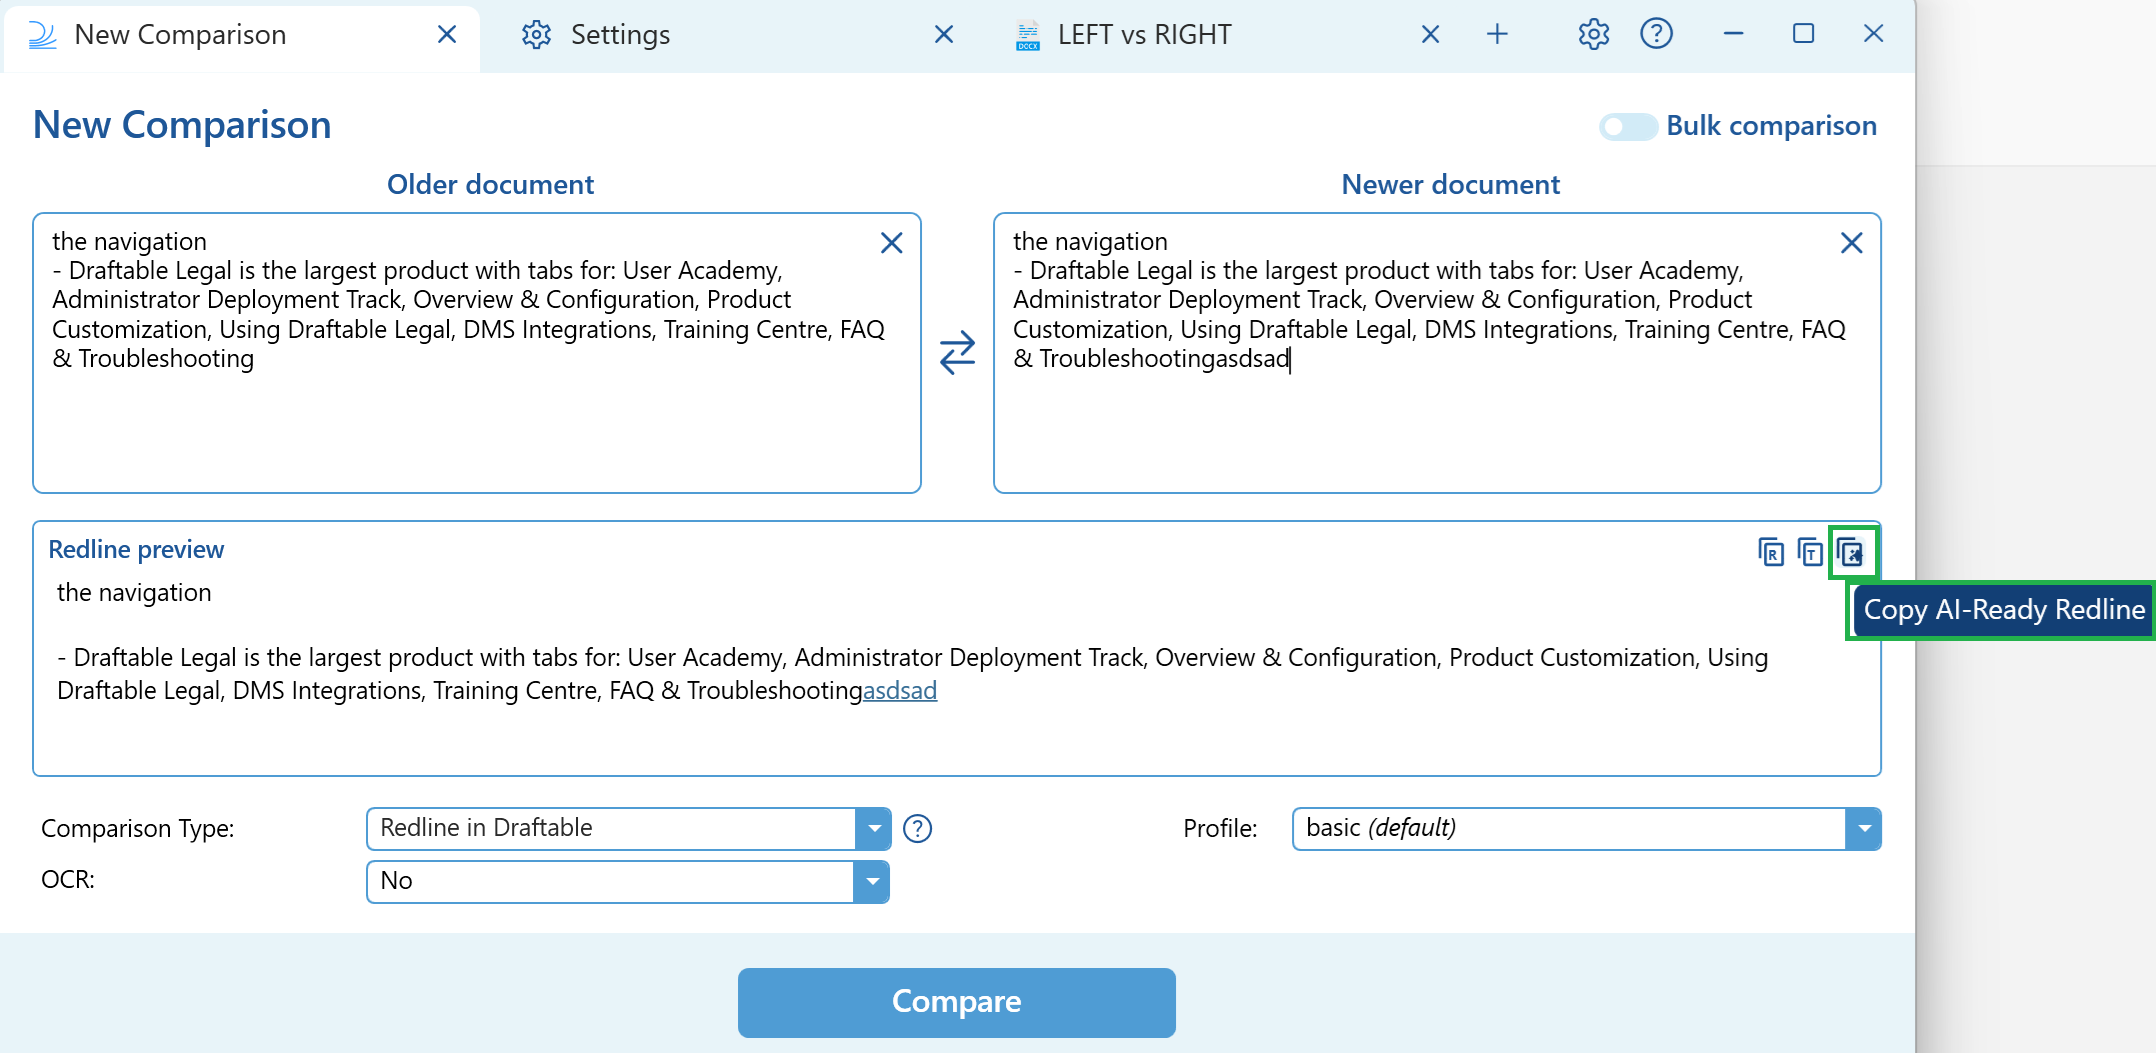Click the 'Comparison Type:' label
Viewport: 2156px width, 1053px height.
point(138,829)
